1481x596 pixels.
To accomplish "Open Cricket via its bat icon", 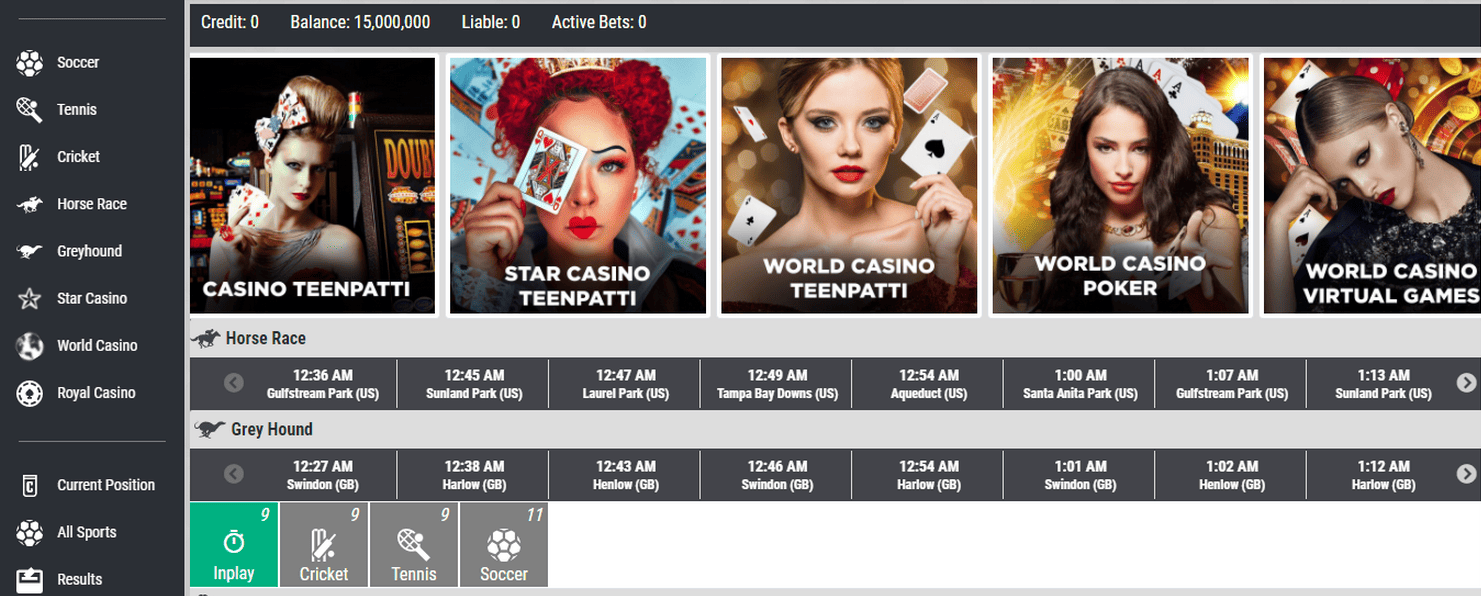I will [x=30, y=157].
